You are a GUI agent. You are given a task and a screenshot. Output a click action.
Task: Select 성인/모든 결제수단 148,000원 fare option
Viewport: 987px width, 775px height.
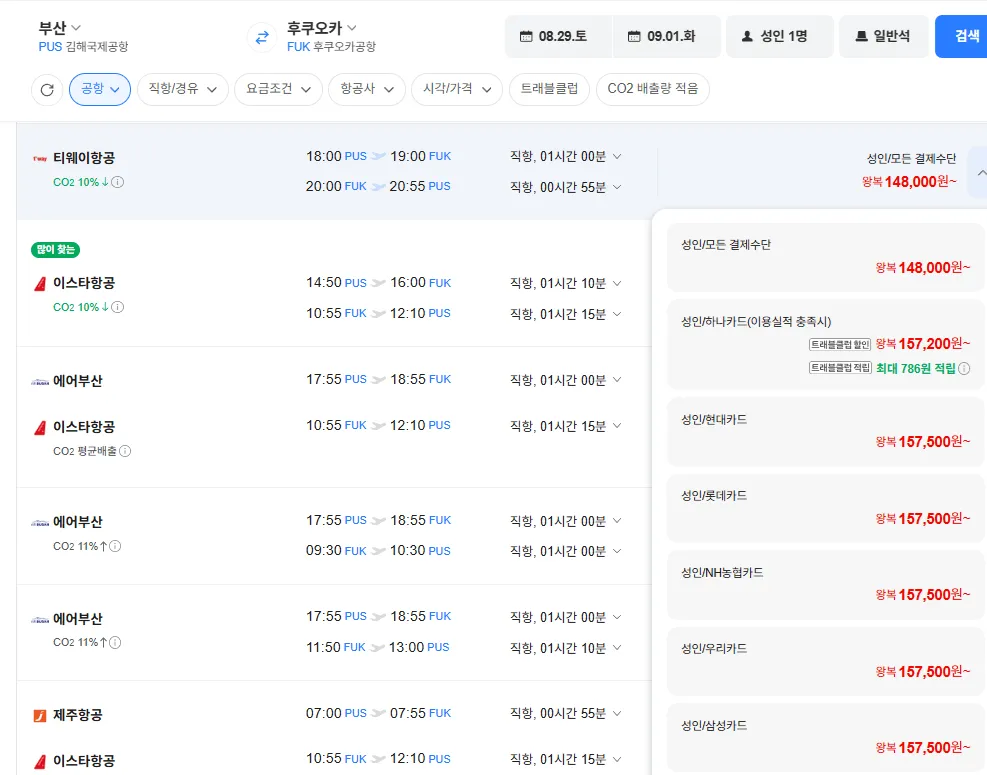click(825, 257)
